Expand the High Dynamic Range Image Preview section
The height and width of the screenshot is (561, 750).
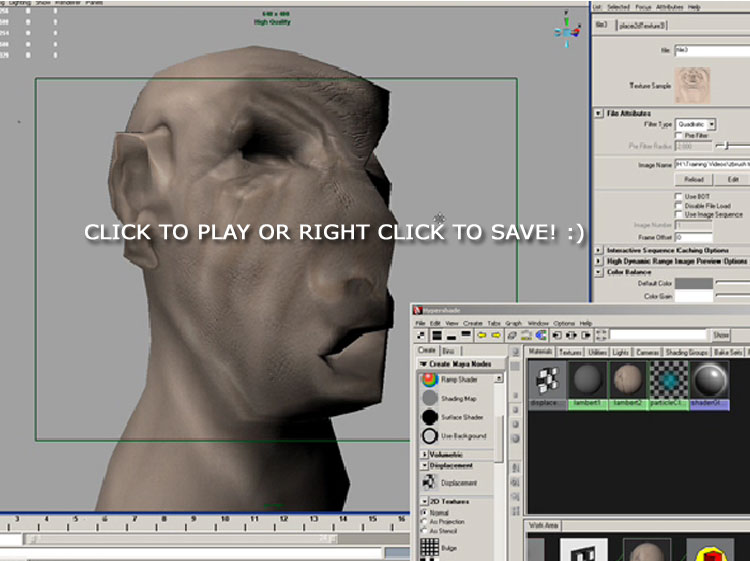[x=599, y=260]
